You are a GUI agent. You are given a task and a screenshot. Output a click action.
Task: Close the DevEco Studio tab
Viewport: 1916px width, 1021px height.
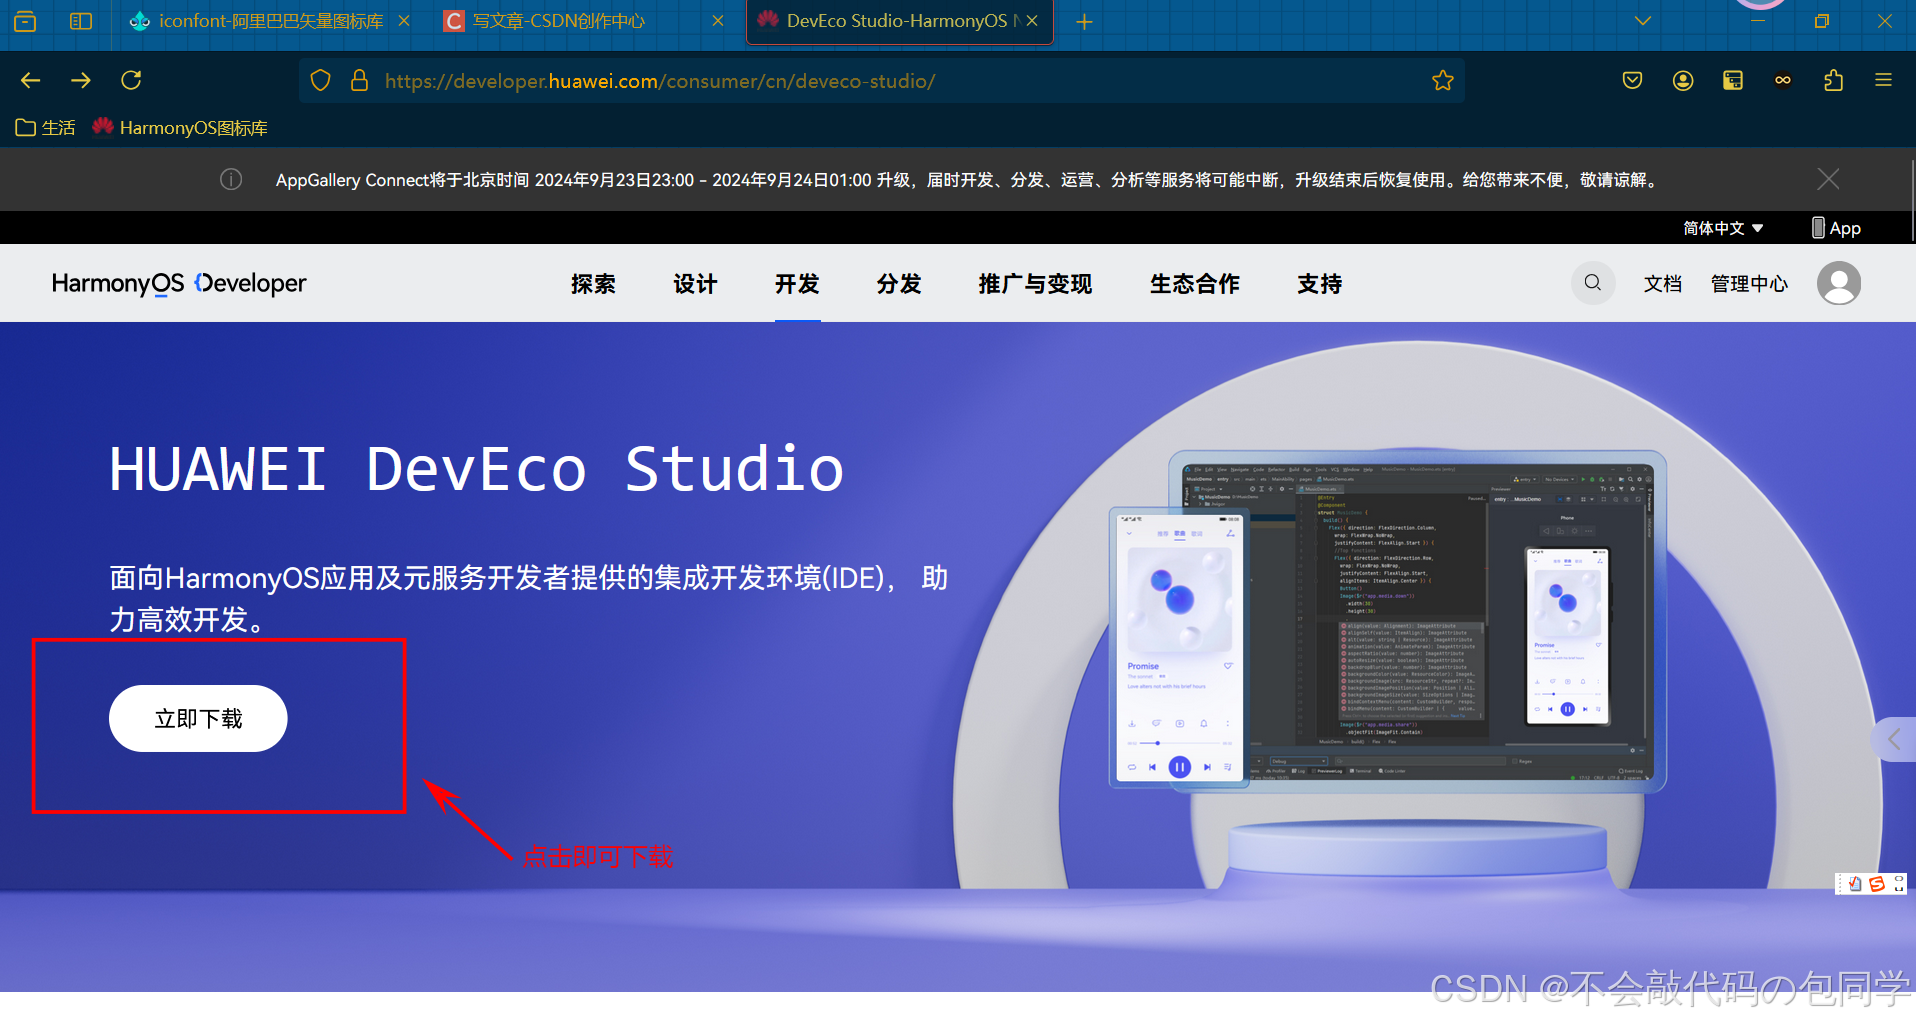(x=1032, y=21)
